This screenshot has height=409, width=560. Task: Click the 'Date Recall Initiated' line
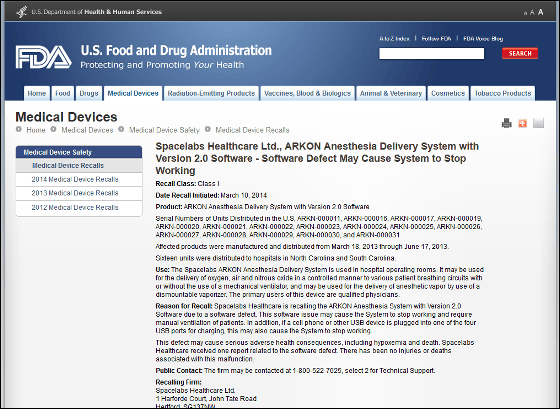[x=211, y=195]
